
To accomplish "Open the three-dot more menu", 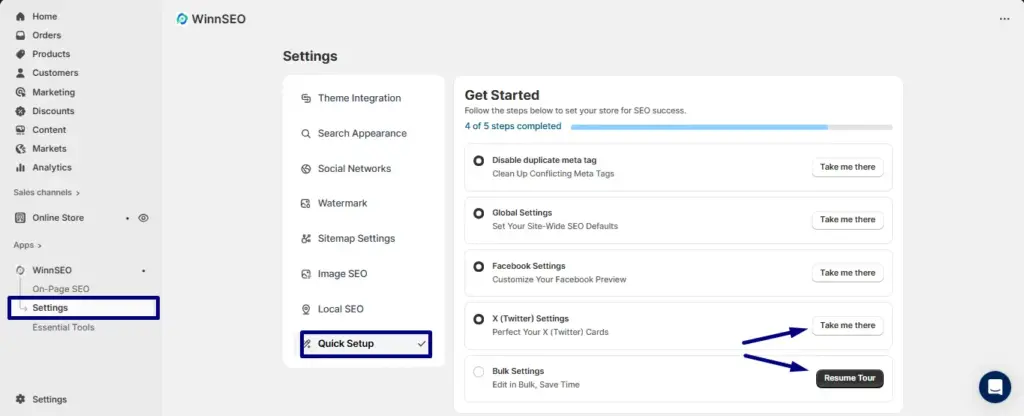I will [1004, 19].
